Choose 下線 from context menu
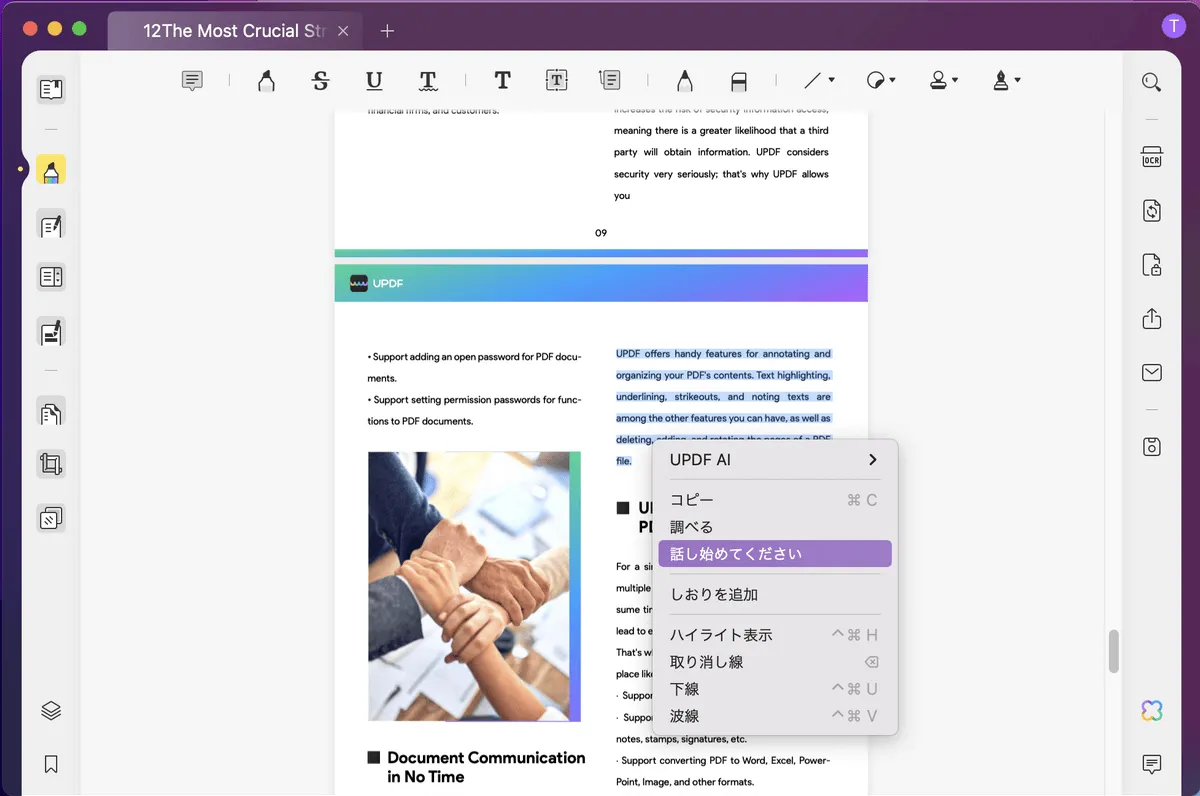The width and height of the screenshot is (1200, 796). pyautogui.click(x=775, y=689)
